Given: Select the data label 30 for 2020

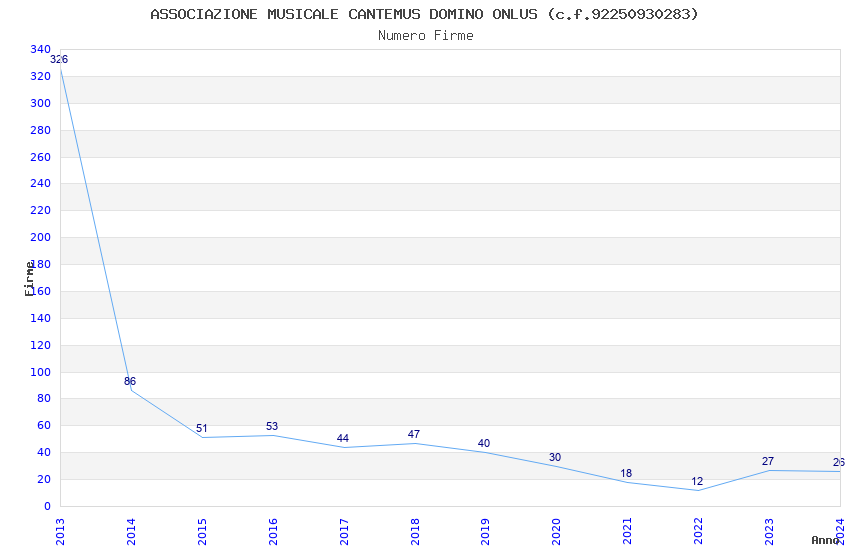Looking at the screenshot, I should click(555, 457).
